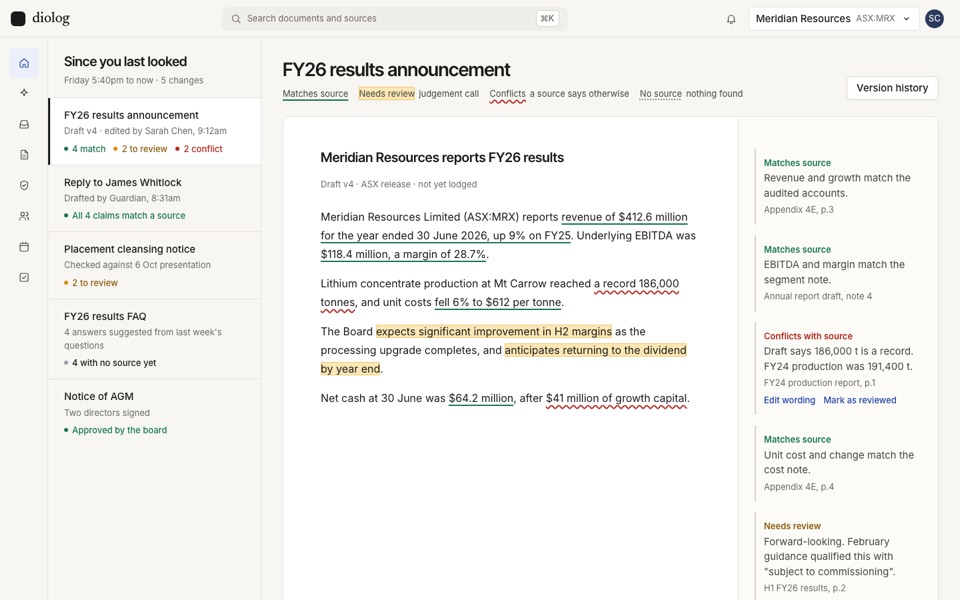Click the Mark as reviewed link
The image size is (960, 600).
point(860,400)
